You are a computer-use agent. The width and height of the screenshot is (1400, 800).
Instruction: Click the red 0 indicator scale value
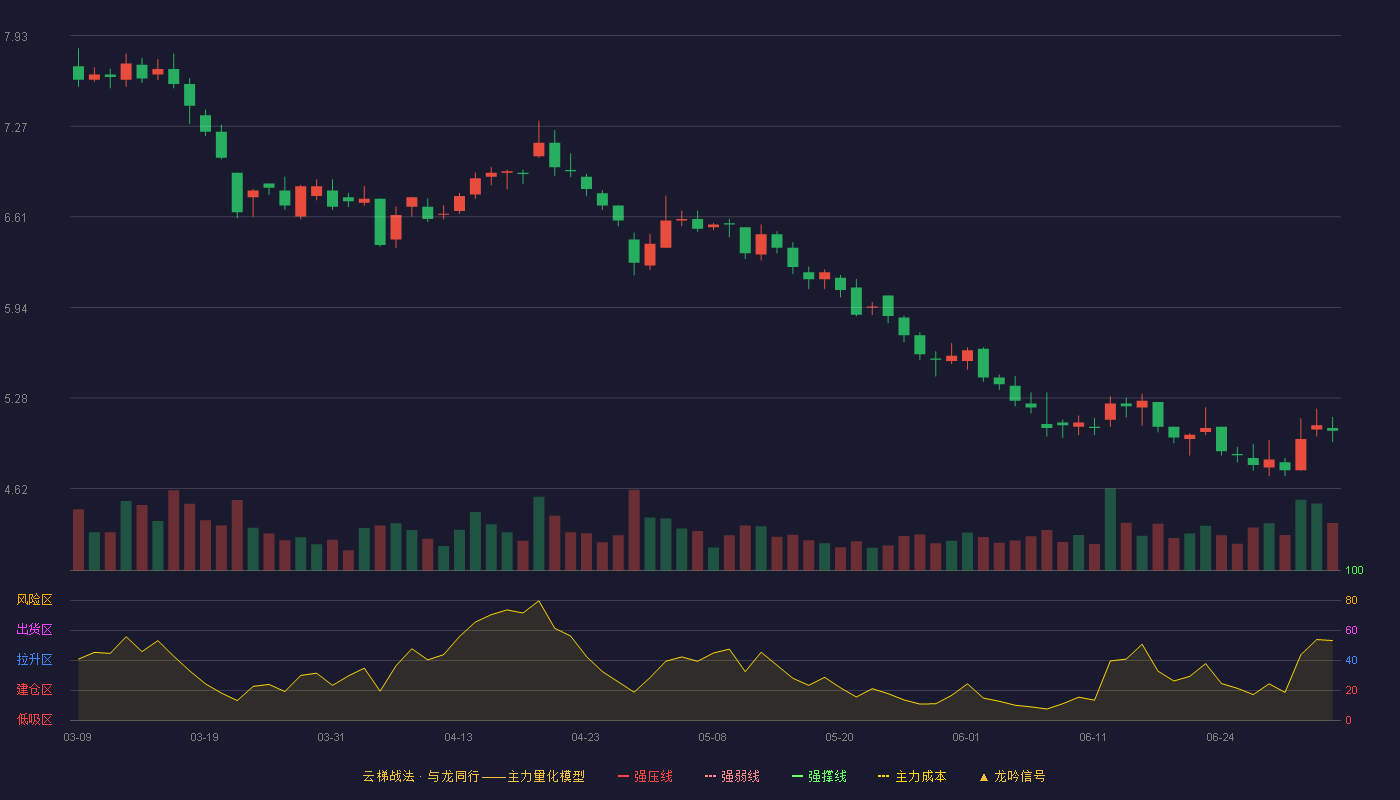[1348, 720]
